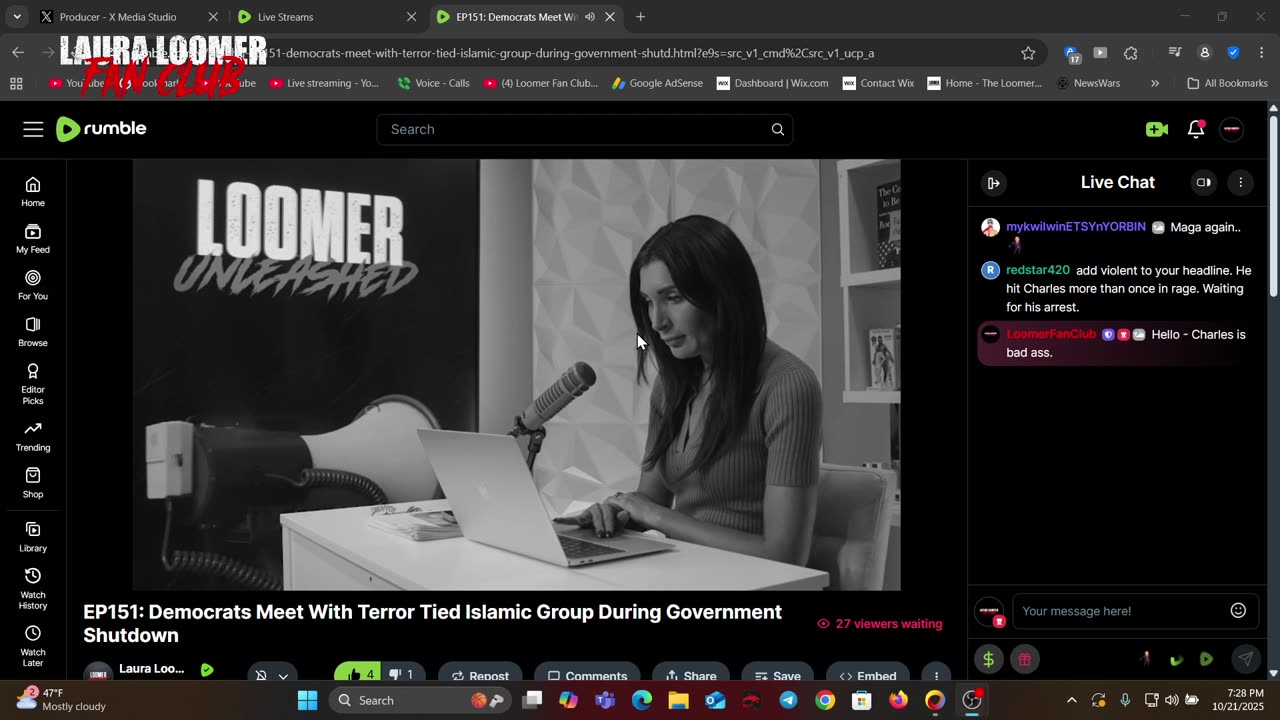Open the For You page
The width and height of the screenshot is (1280, 720).
click(33, 285)
